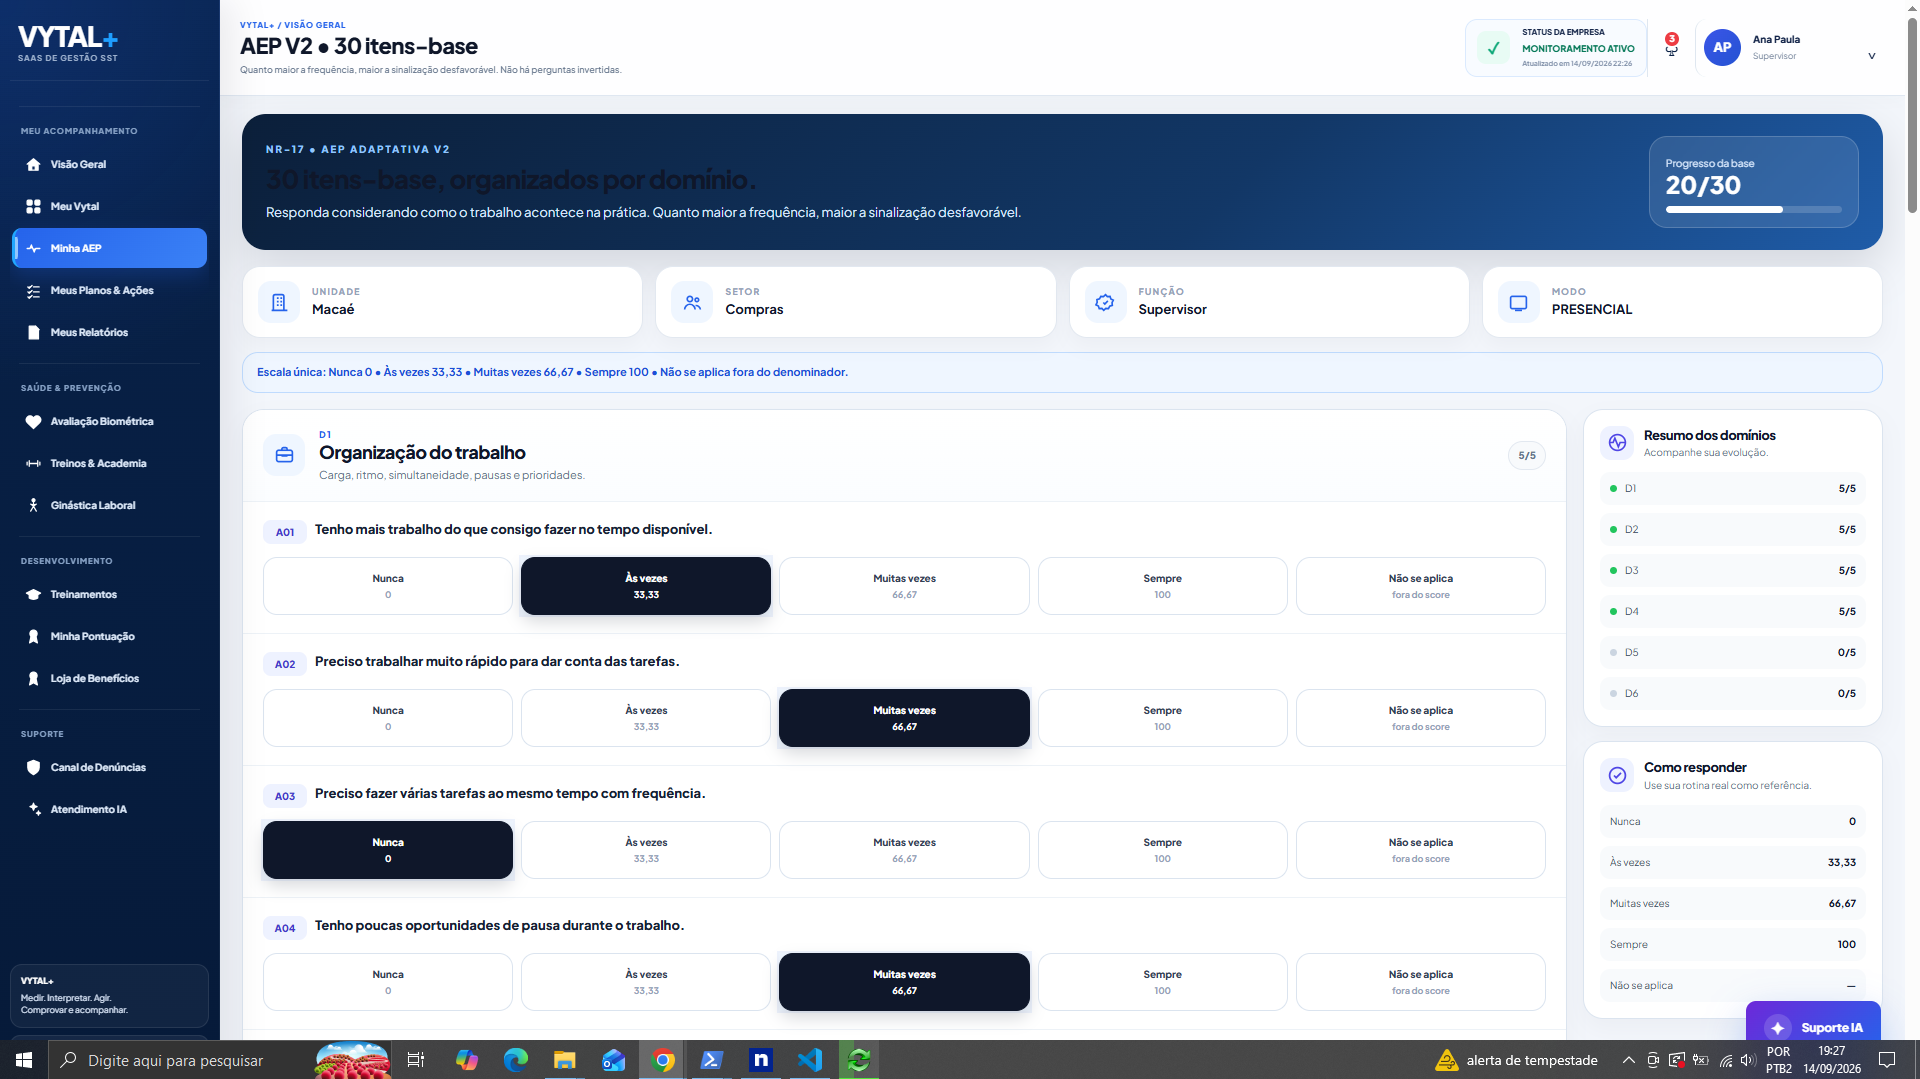Click the Windows Start button

(x=24, y=1060)
